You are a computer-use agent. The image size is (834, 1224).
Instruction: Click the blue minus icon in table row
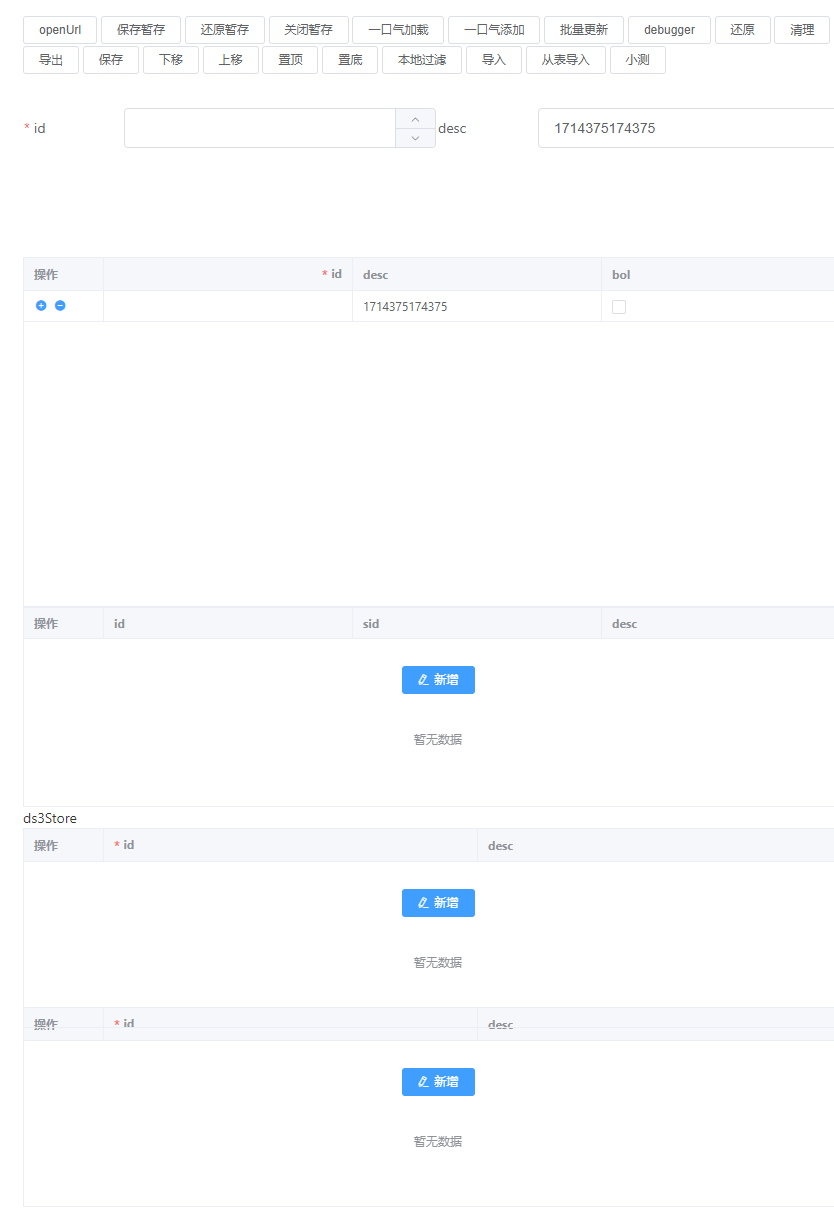click(60, 306)
